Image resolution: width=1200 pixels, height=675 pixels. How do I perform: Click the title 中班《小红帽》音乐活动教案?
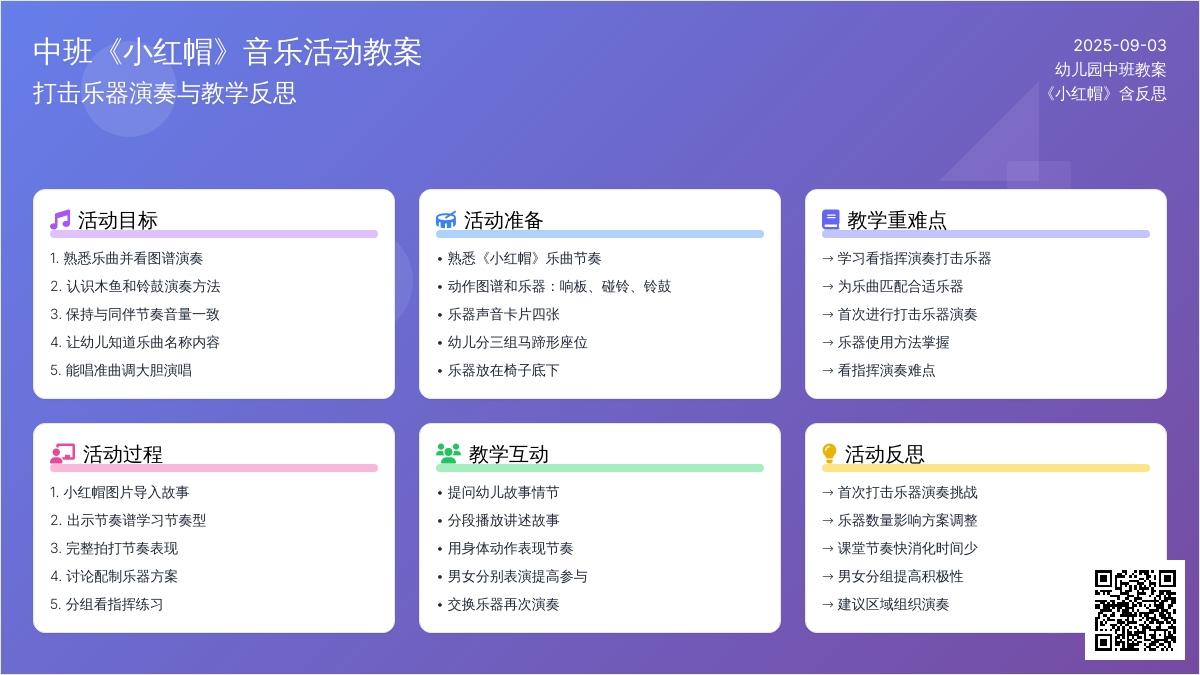click(228, 52)
